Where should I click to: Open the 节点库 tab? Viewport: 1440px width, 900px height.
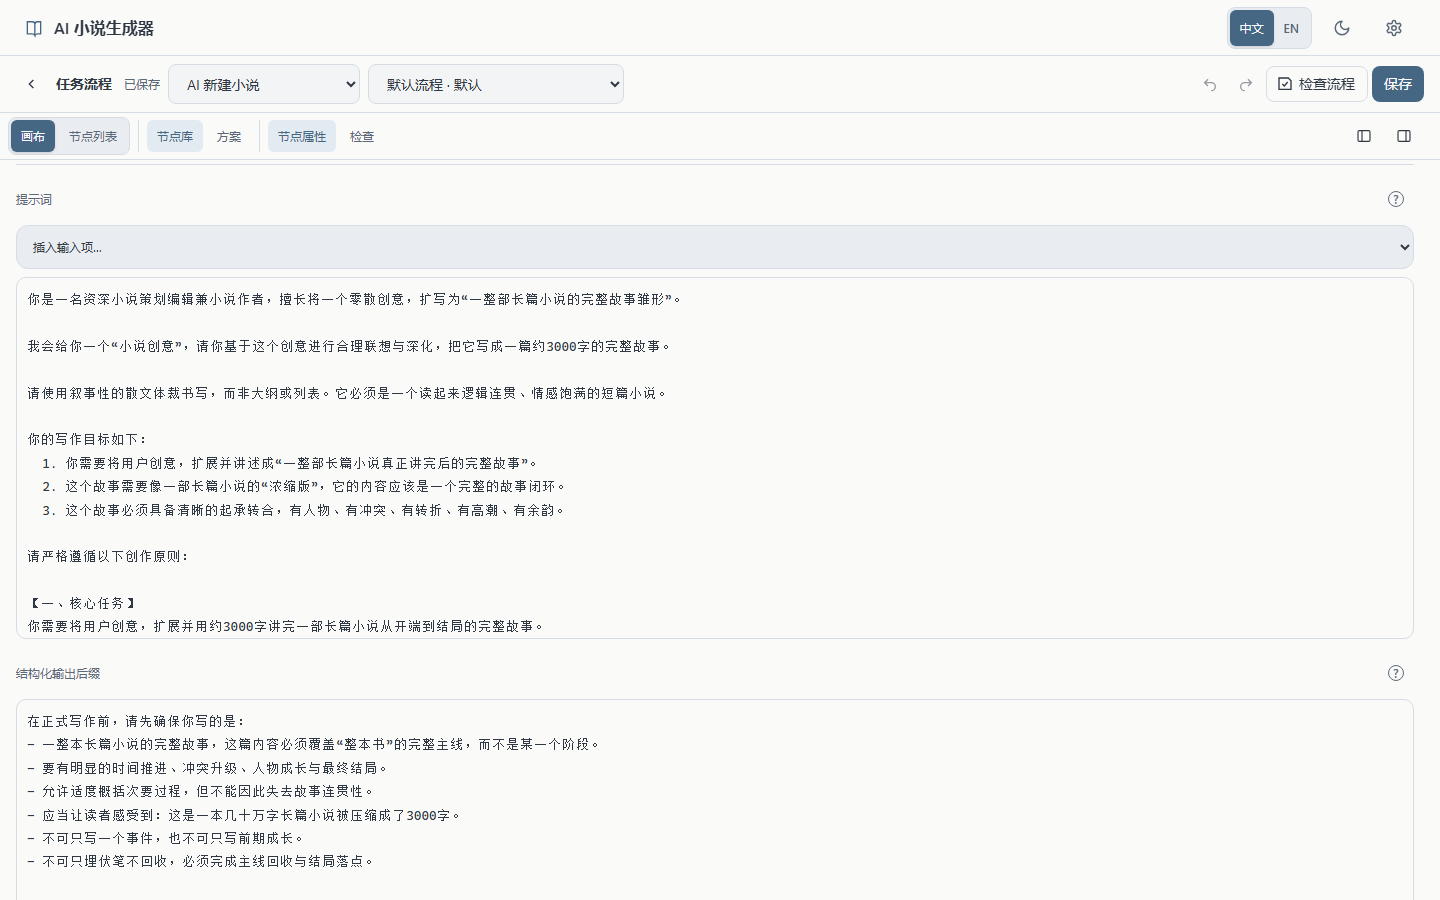(x=175, y=136)
